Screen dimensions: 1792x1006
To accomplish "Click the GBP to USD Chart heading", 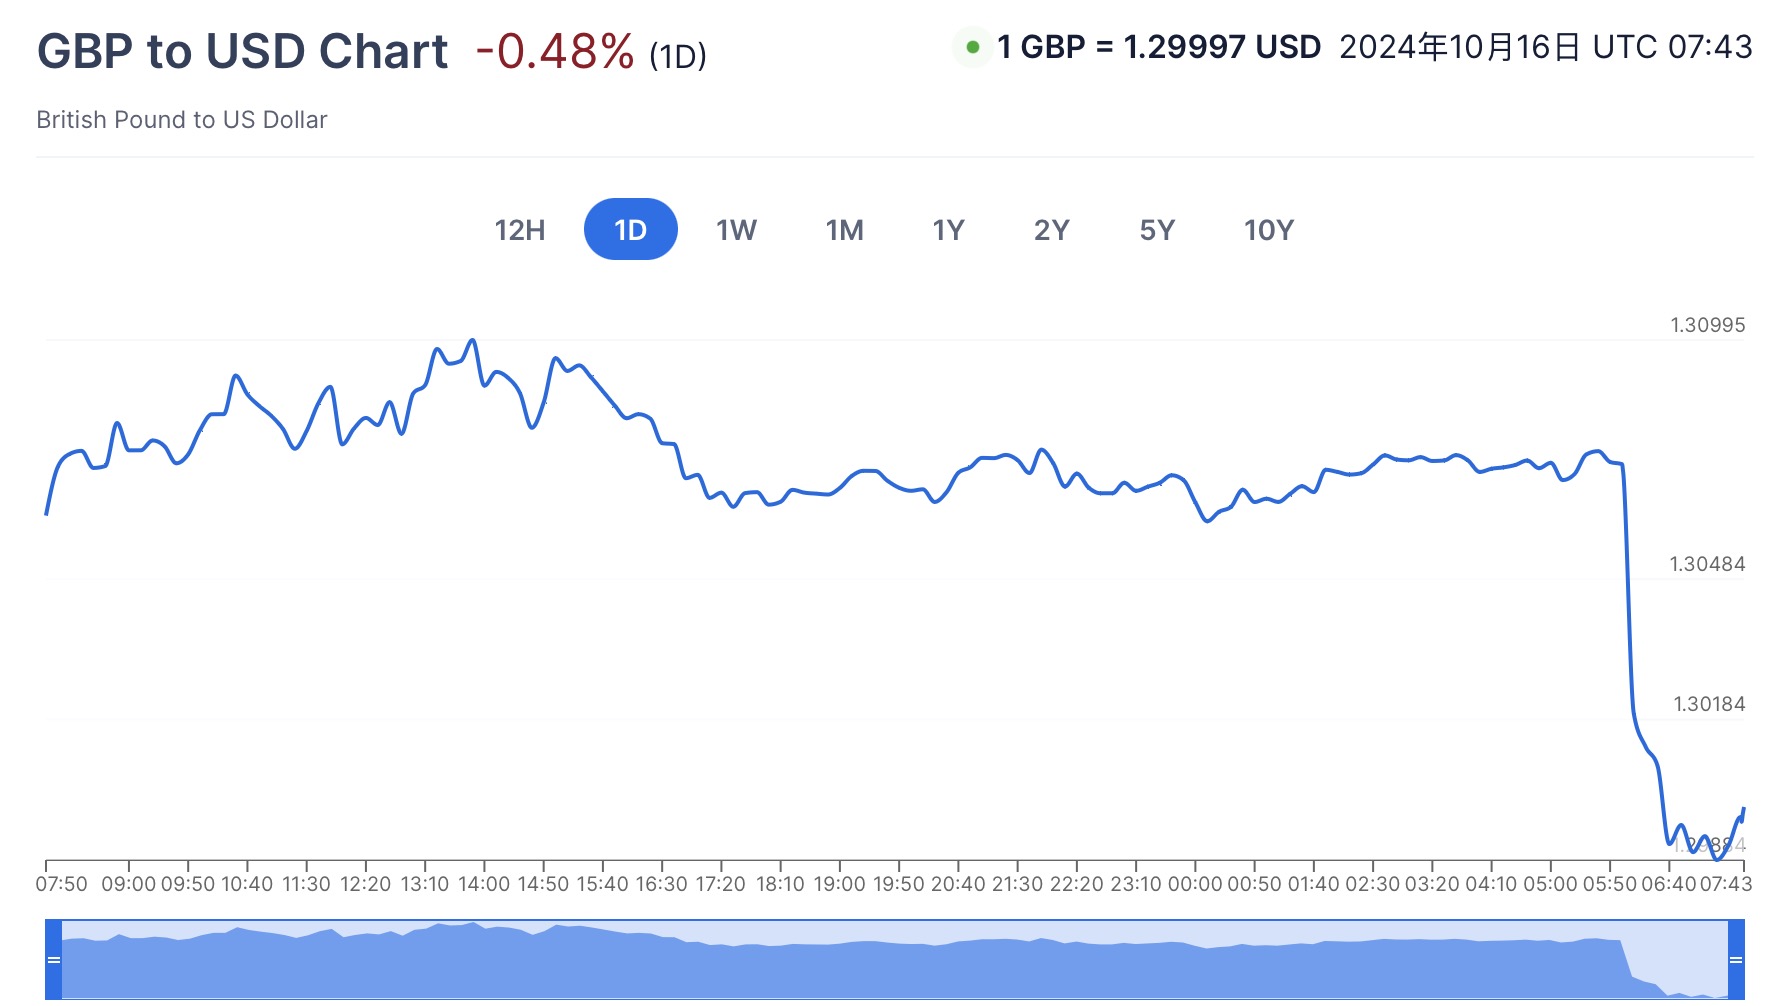I will coord(242,52).
